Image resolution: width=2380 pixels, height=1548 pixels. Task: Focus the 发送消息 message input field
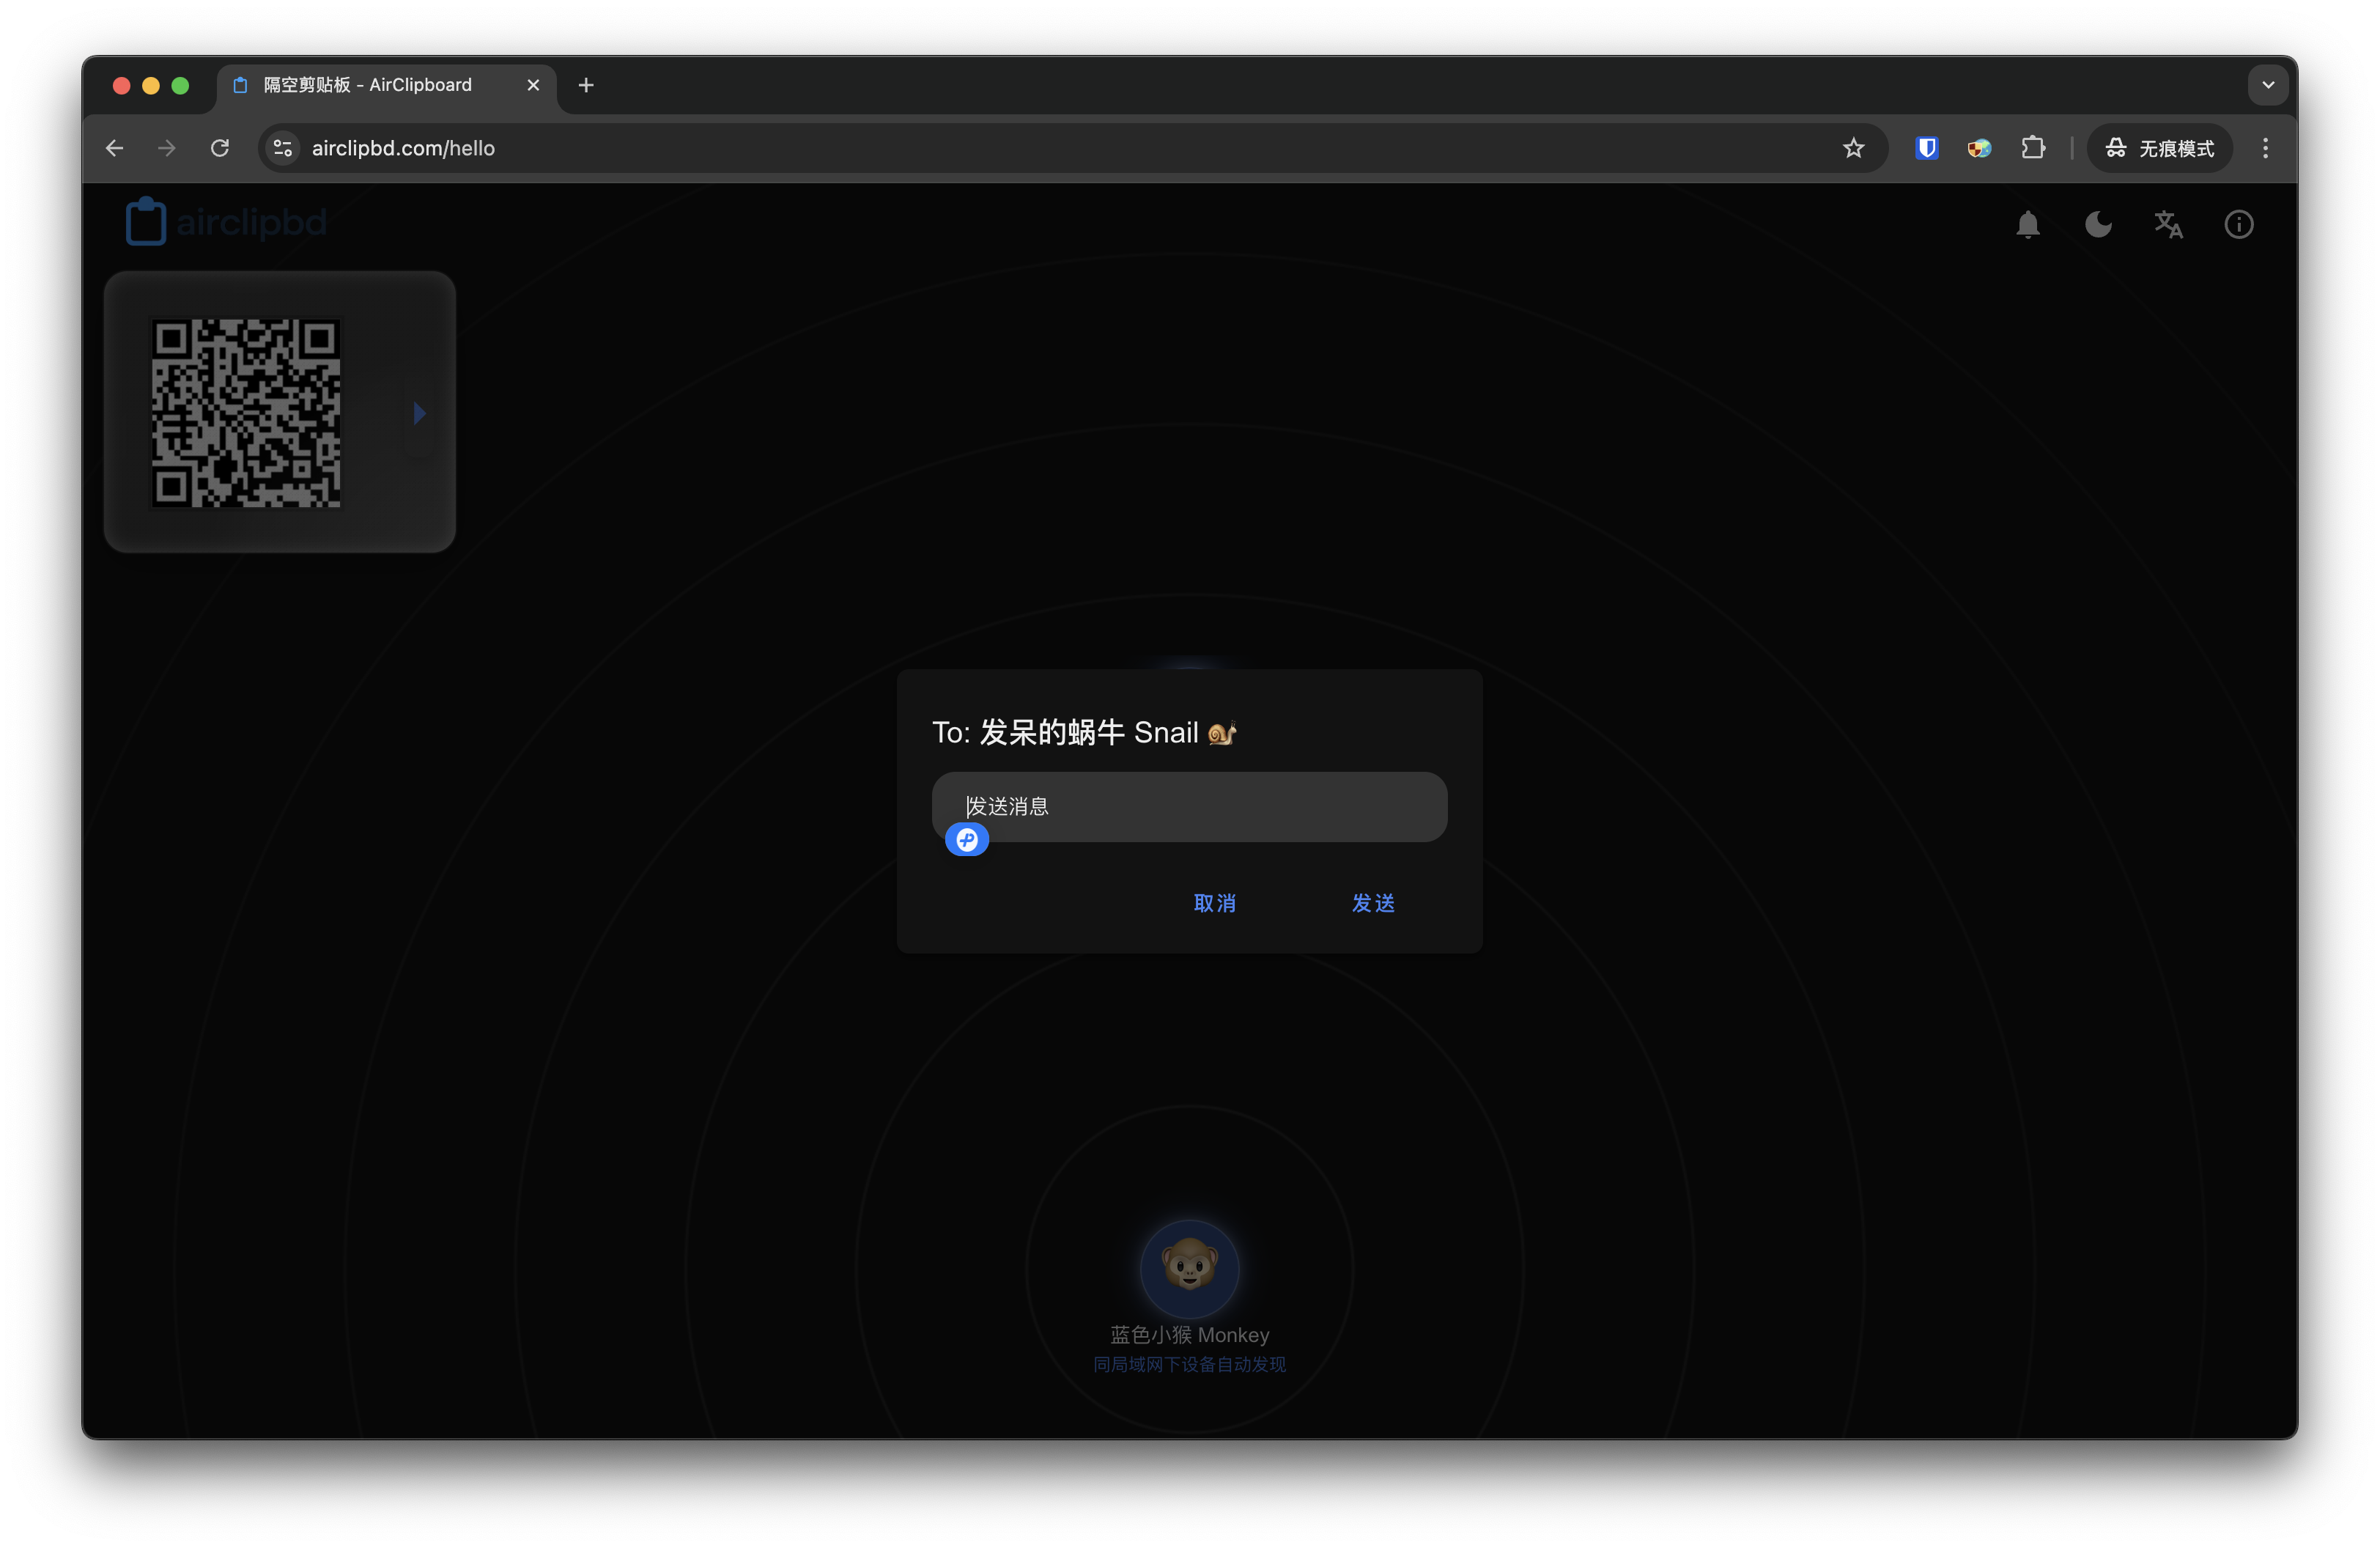click(x=1189, y=806)
